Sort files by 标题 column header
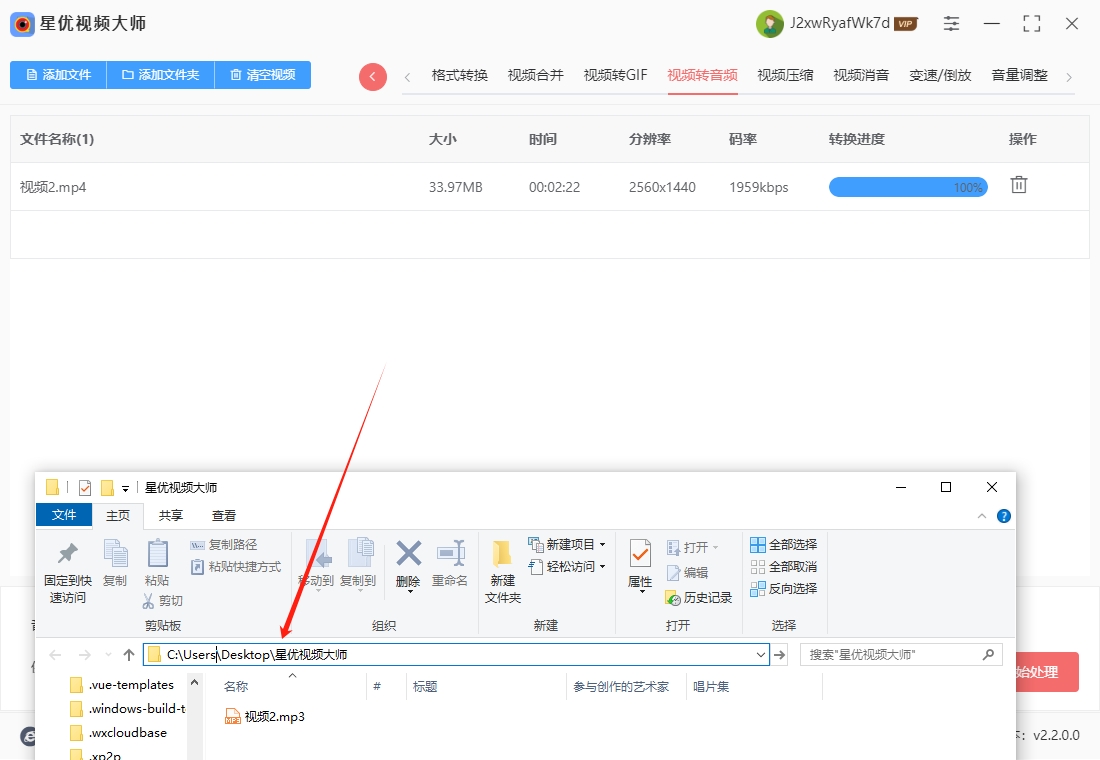 425,686
